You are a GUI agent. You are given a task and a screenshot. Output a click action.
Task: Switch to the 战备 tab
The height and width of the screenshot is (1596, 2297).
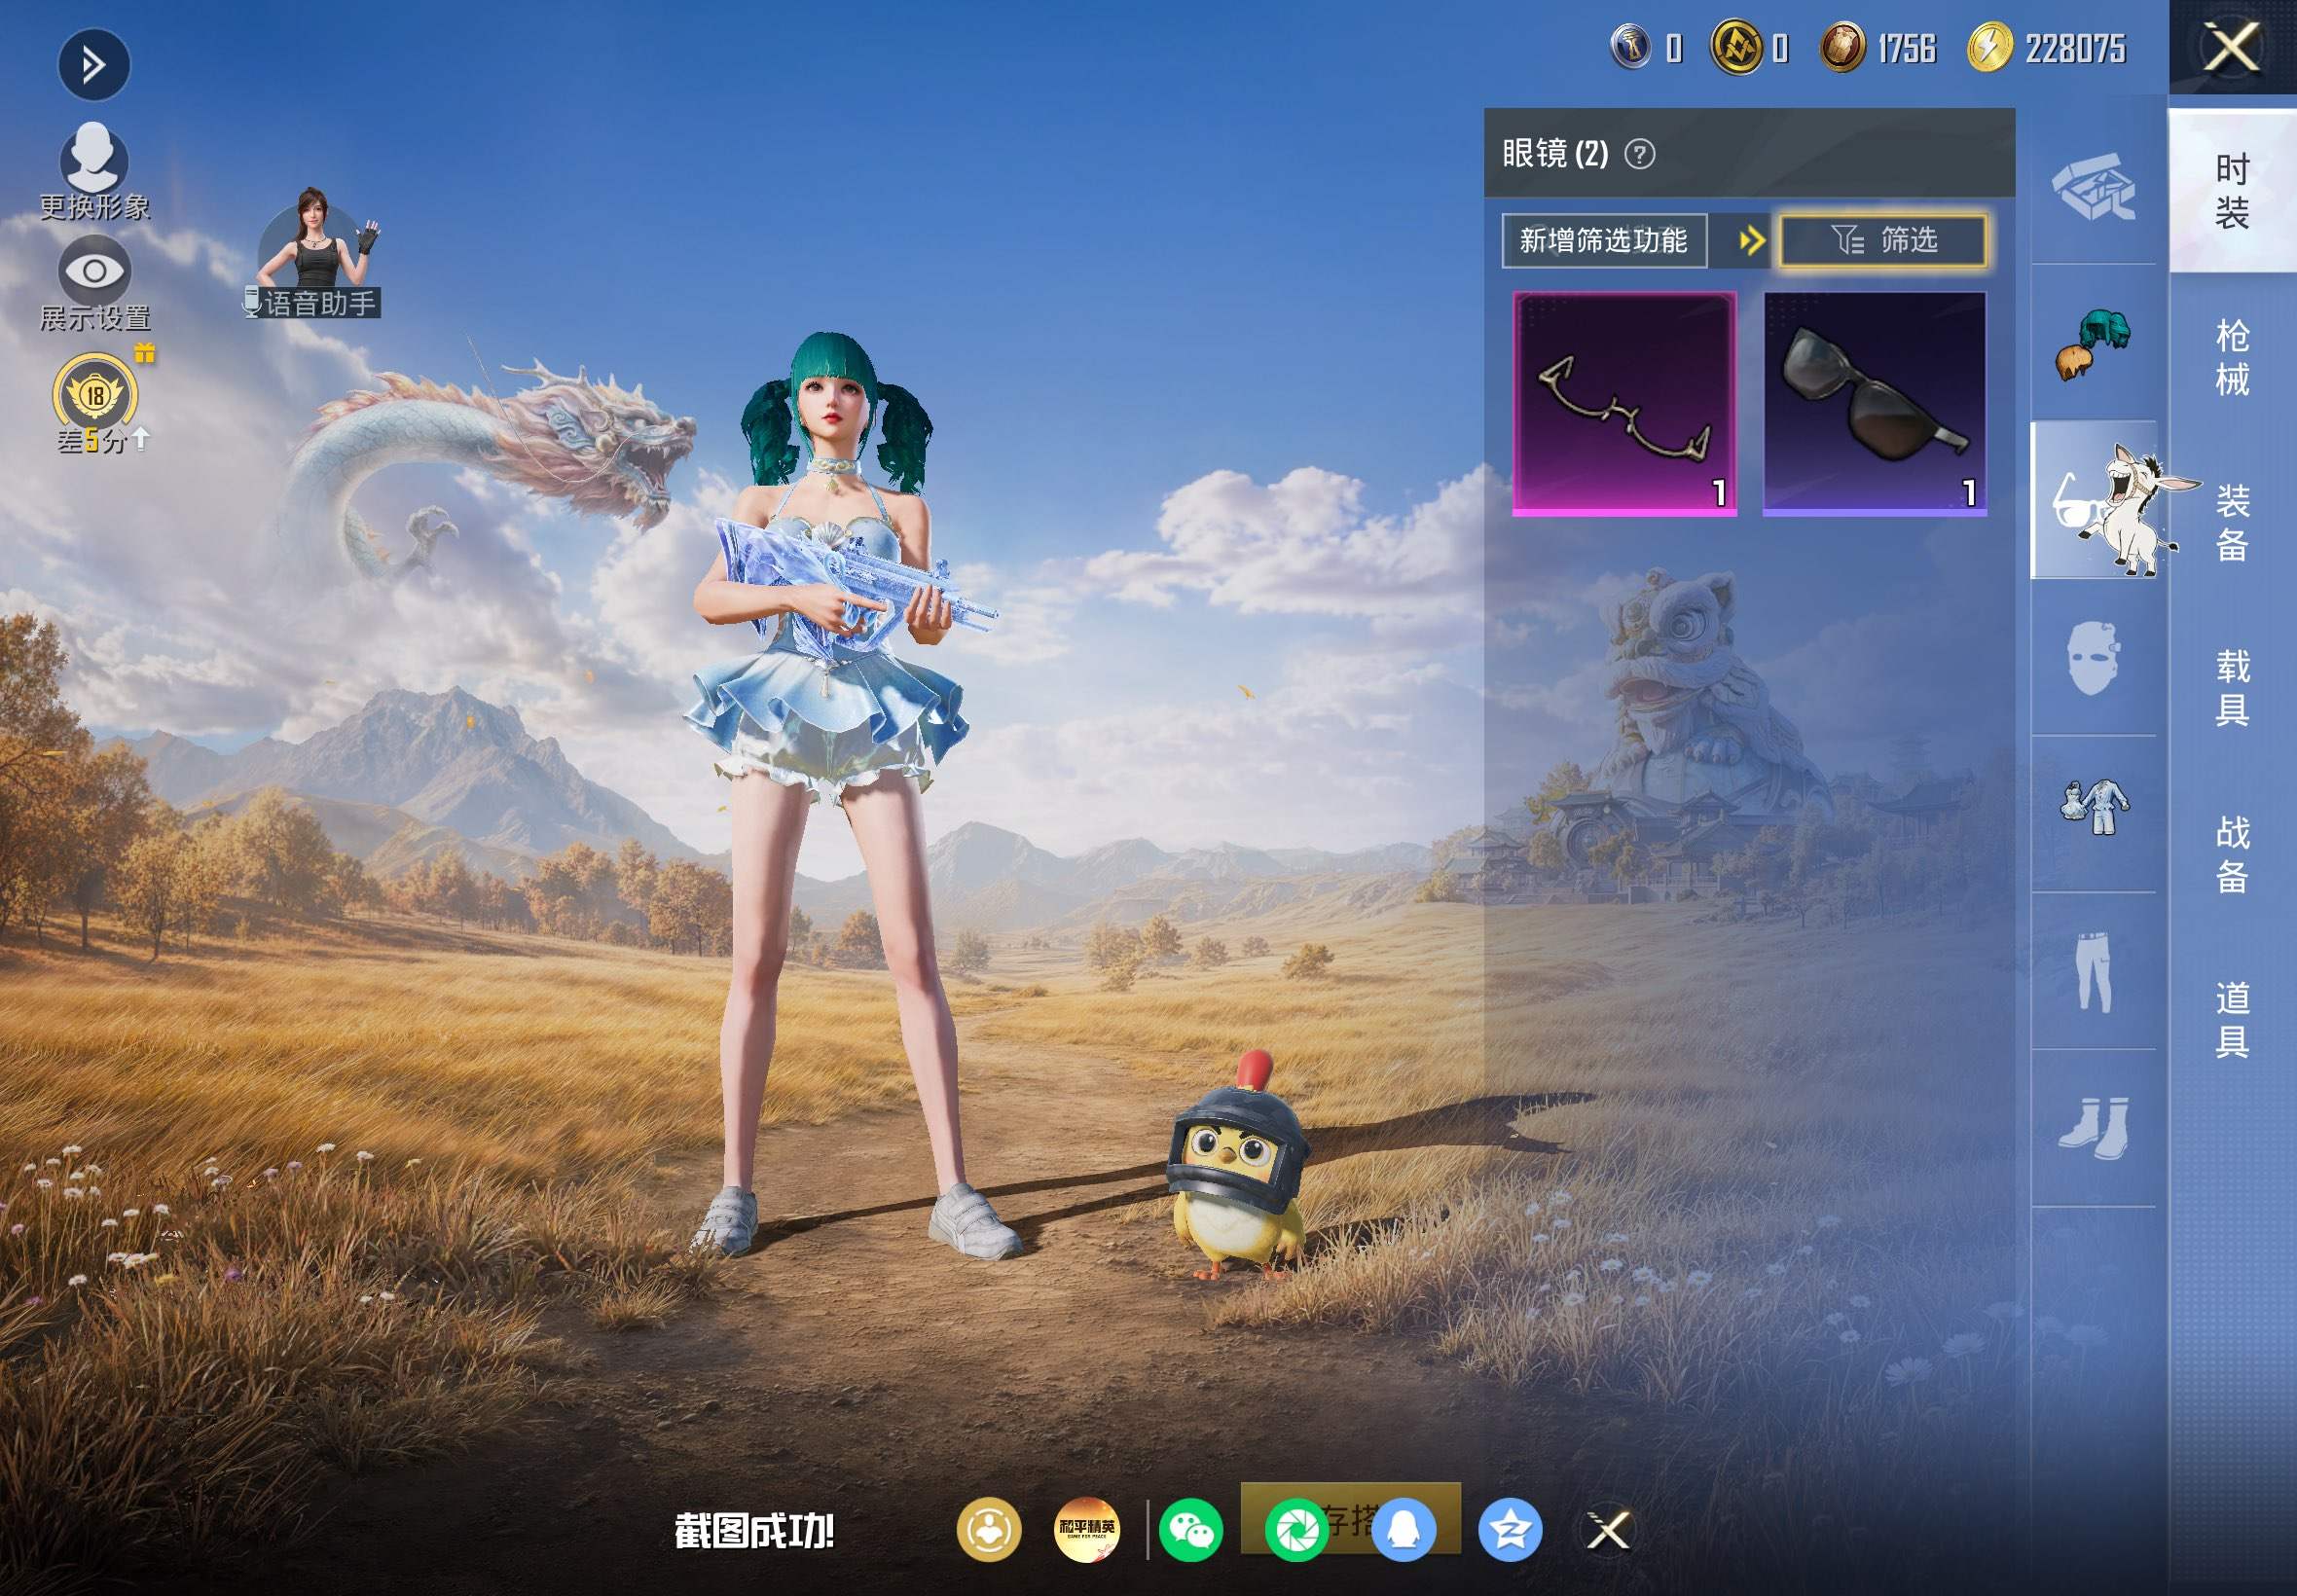(x=2233, y=855)
